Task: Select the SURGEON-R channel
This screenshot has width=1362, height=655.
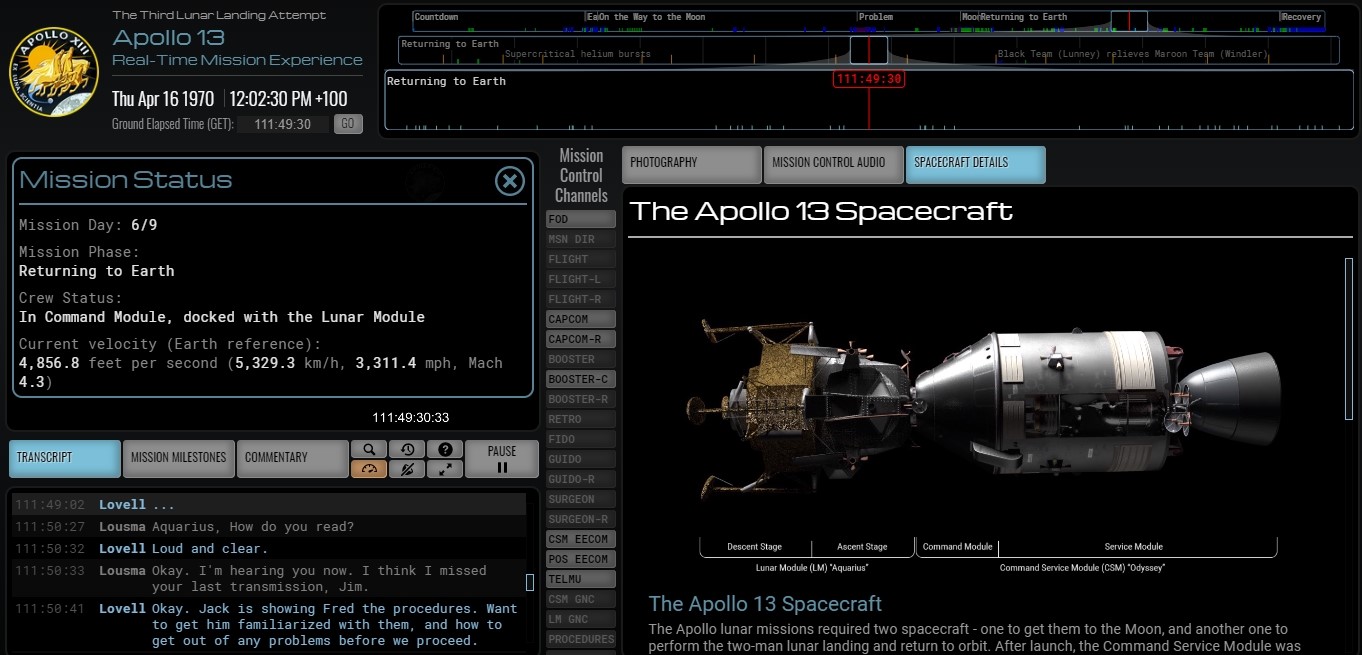Action: [581, 519]
